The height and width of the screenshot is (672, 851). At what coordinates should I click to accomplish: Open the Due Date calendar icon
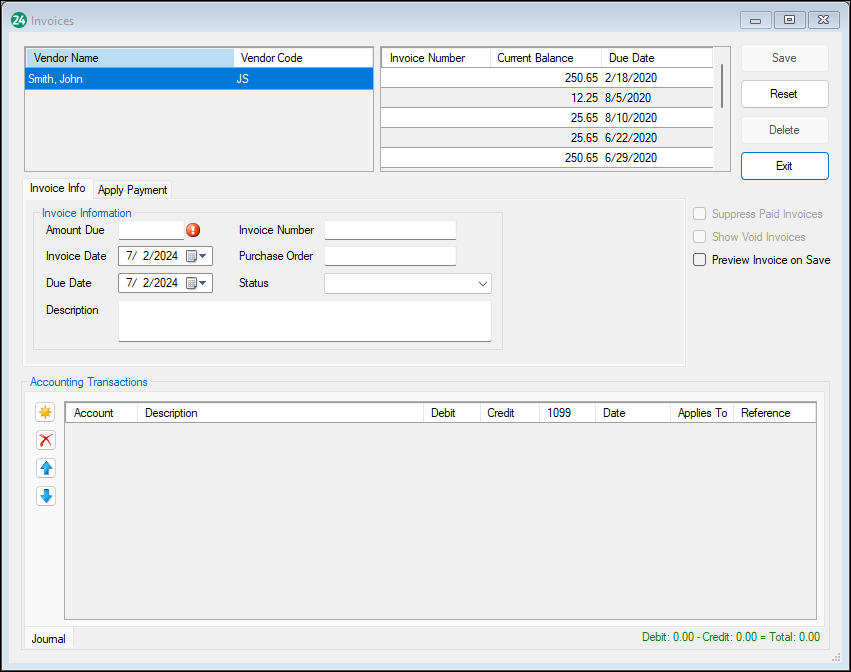pos(189,283)
